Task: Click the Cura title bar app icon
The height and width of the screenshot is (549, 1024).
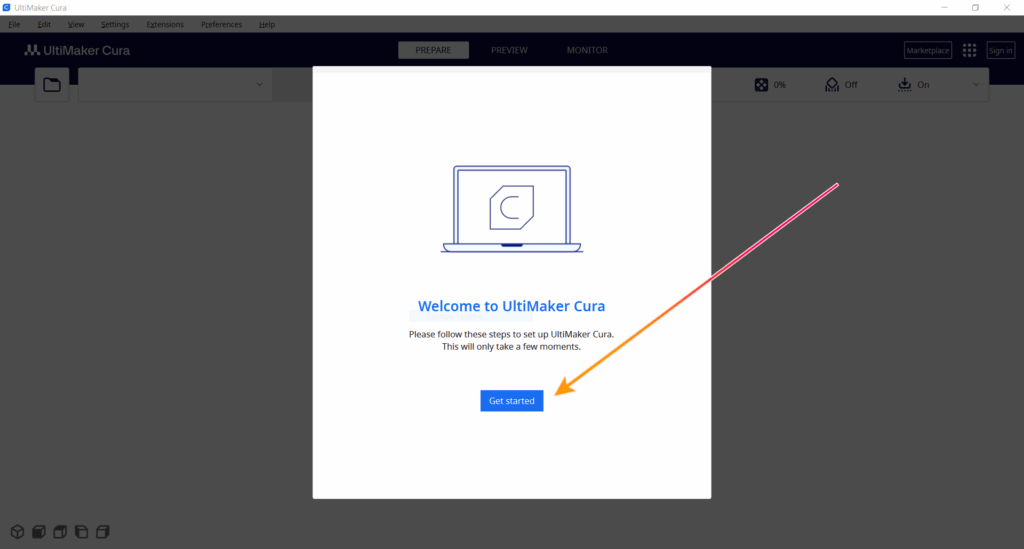Action: [7, 7]
